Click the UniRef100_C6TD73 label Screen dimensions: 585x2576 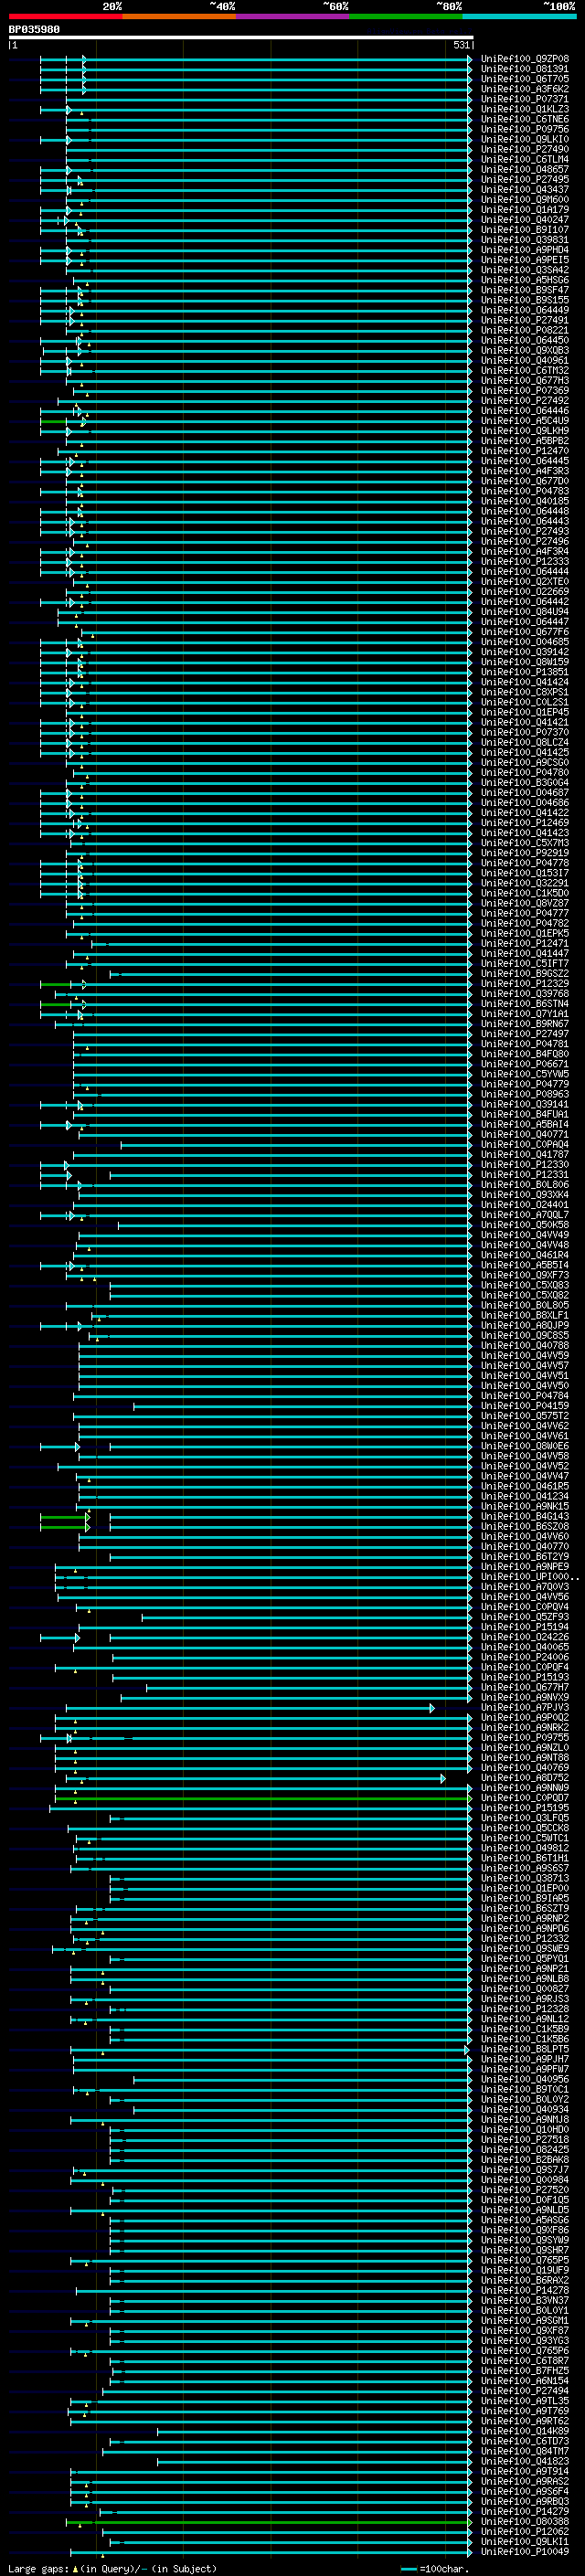click(525, 2441)
